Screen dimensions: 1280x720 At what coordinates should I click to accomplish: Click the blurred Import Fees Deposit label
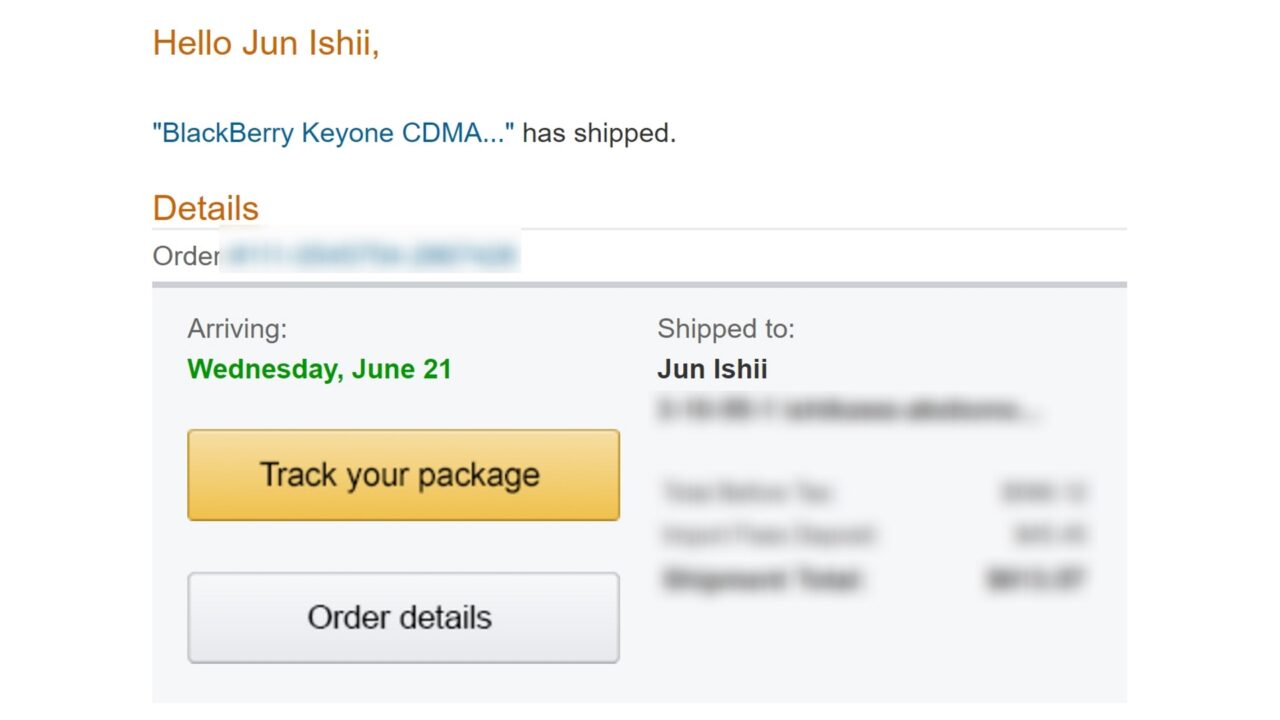[x=768, y=535]
